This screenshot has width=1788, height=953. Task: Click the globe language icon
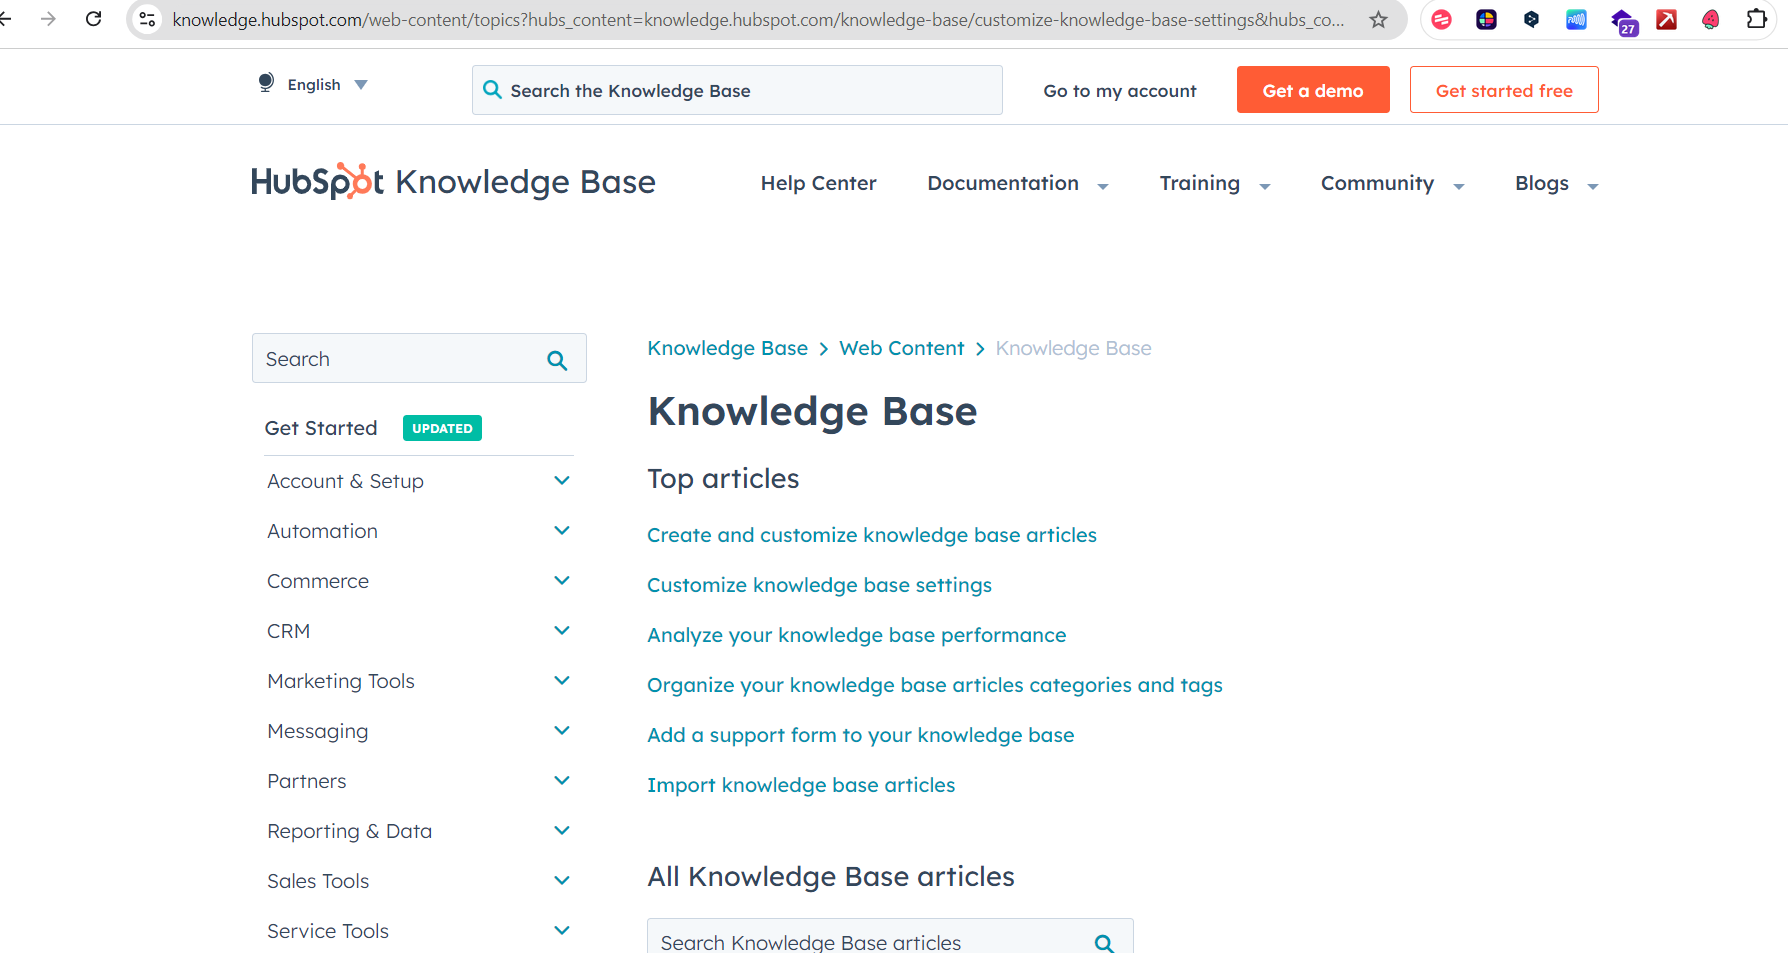265,83
